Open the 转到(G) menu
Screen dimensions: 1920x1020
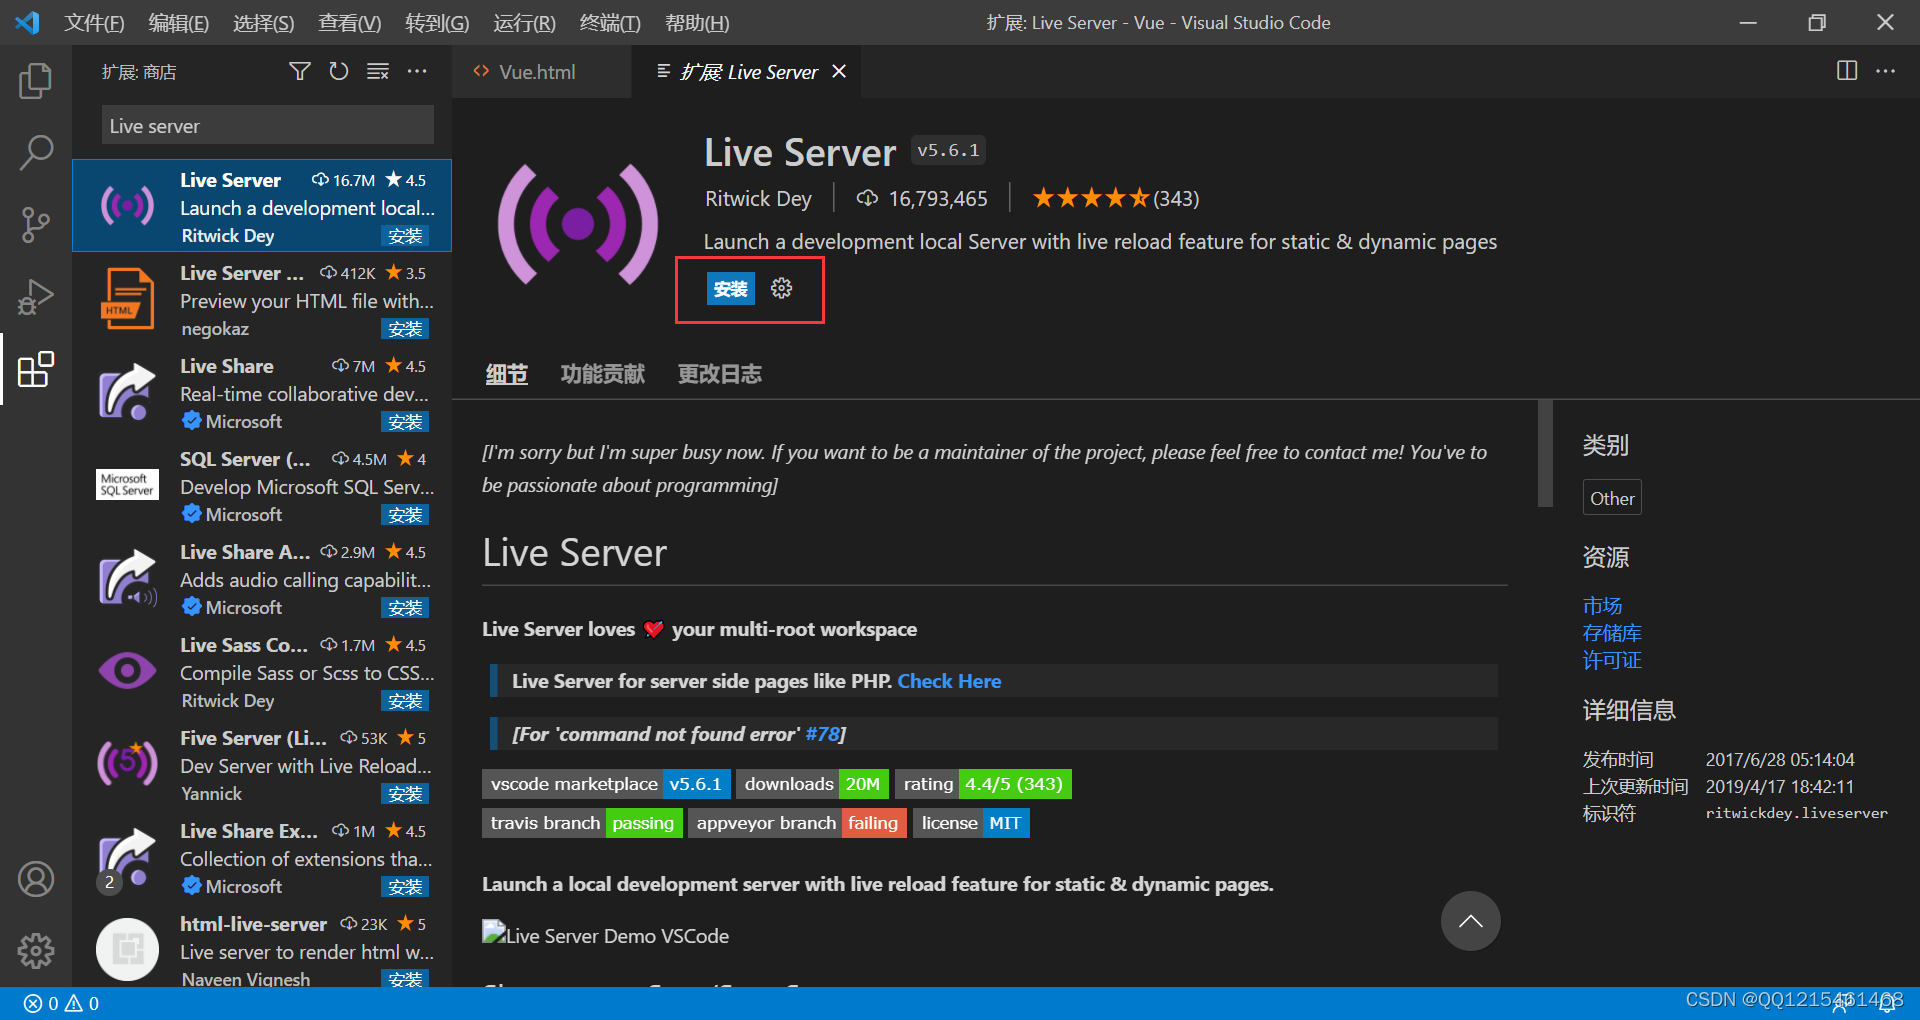tap(437, 22)
